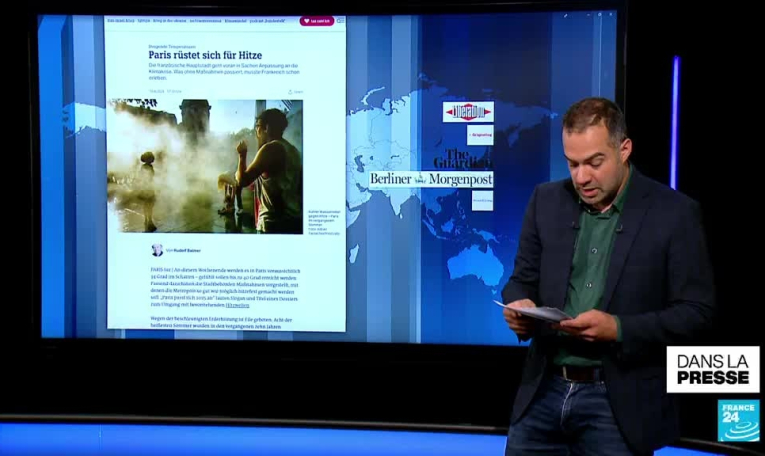
Task: Click headline 'Paris rüstet sich für Hitze'
Action: (x=205, y=55)
